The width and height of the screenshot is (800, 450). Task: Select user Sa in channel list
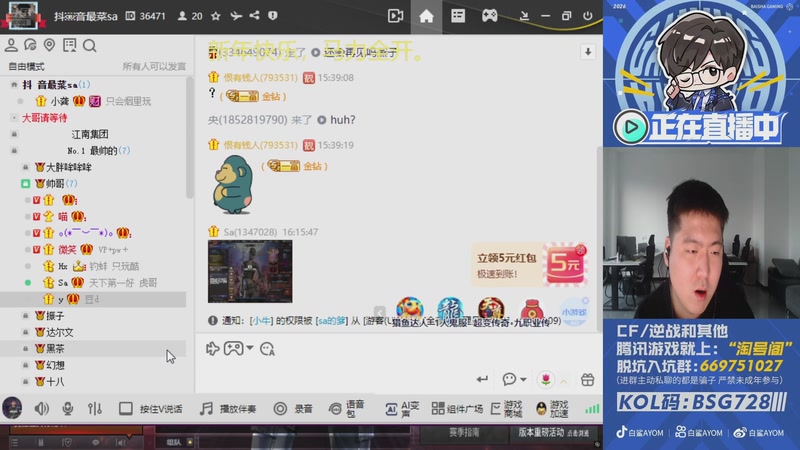click(62, 283)
